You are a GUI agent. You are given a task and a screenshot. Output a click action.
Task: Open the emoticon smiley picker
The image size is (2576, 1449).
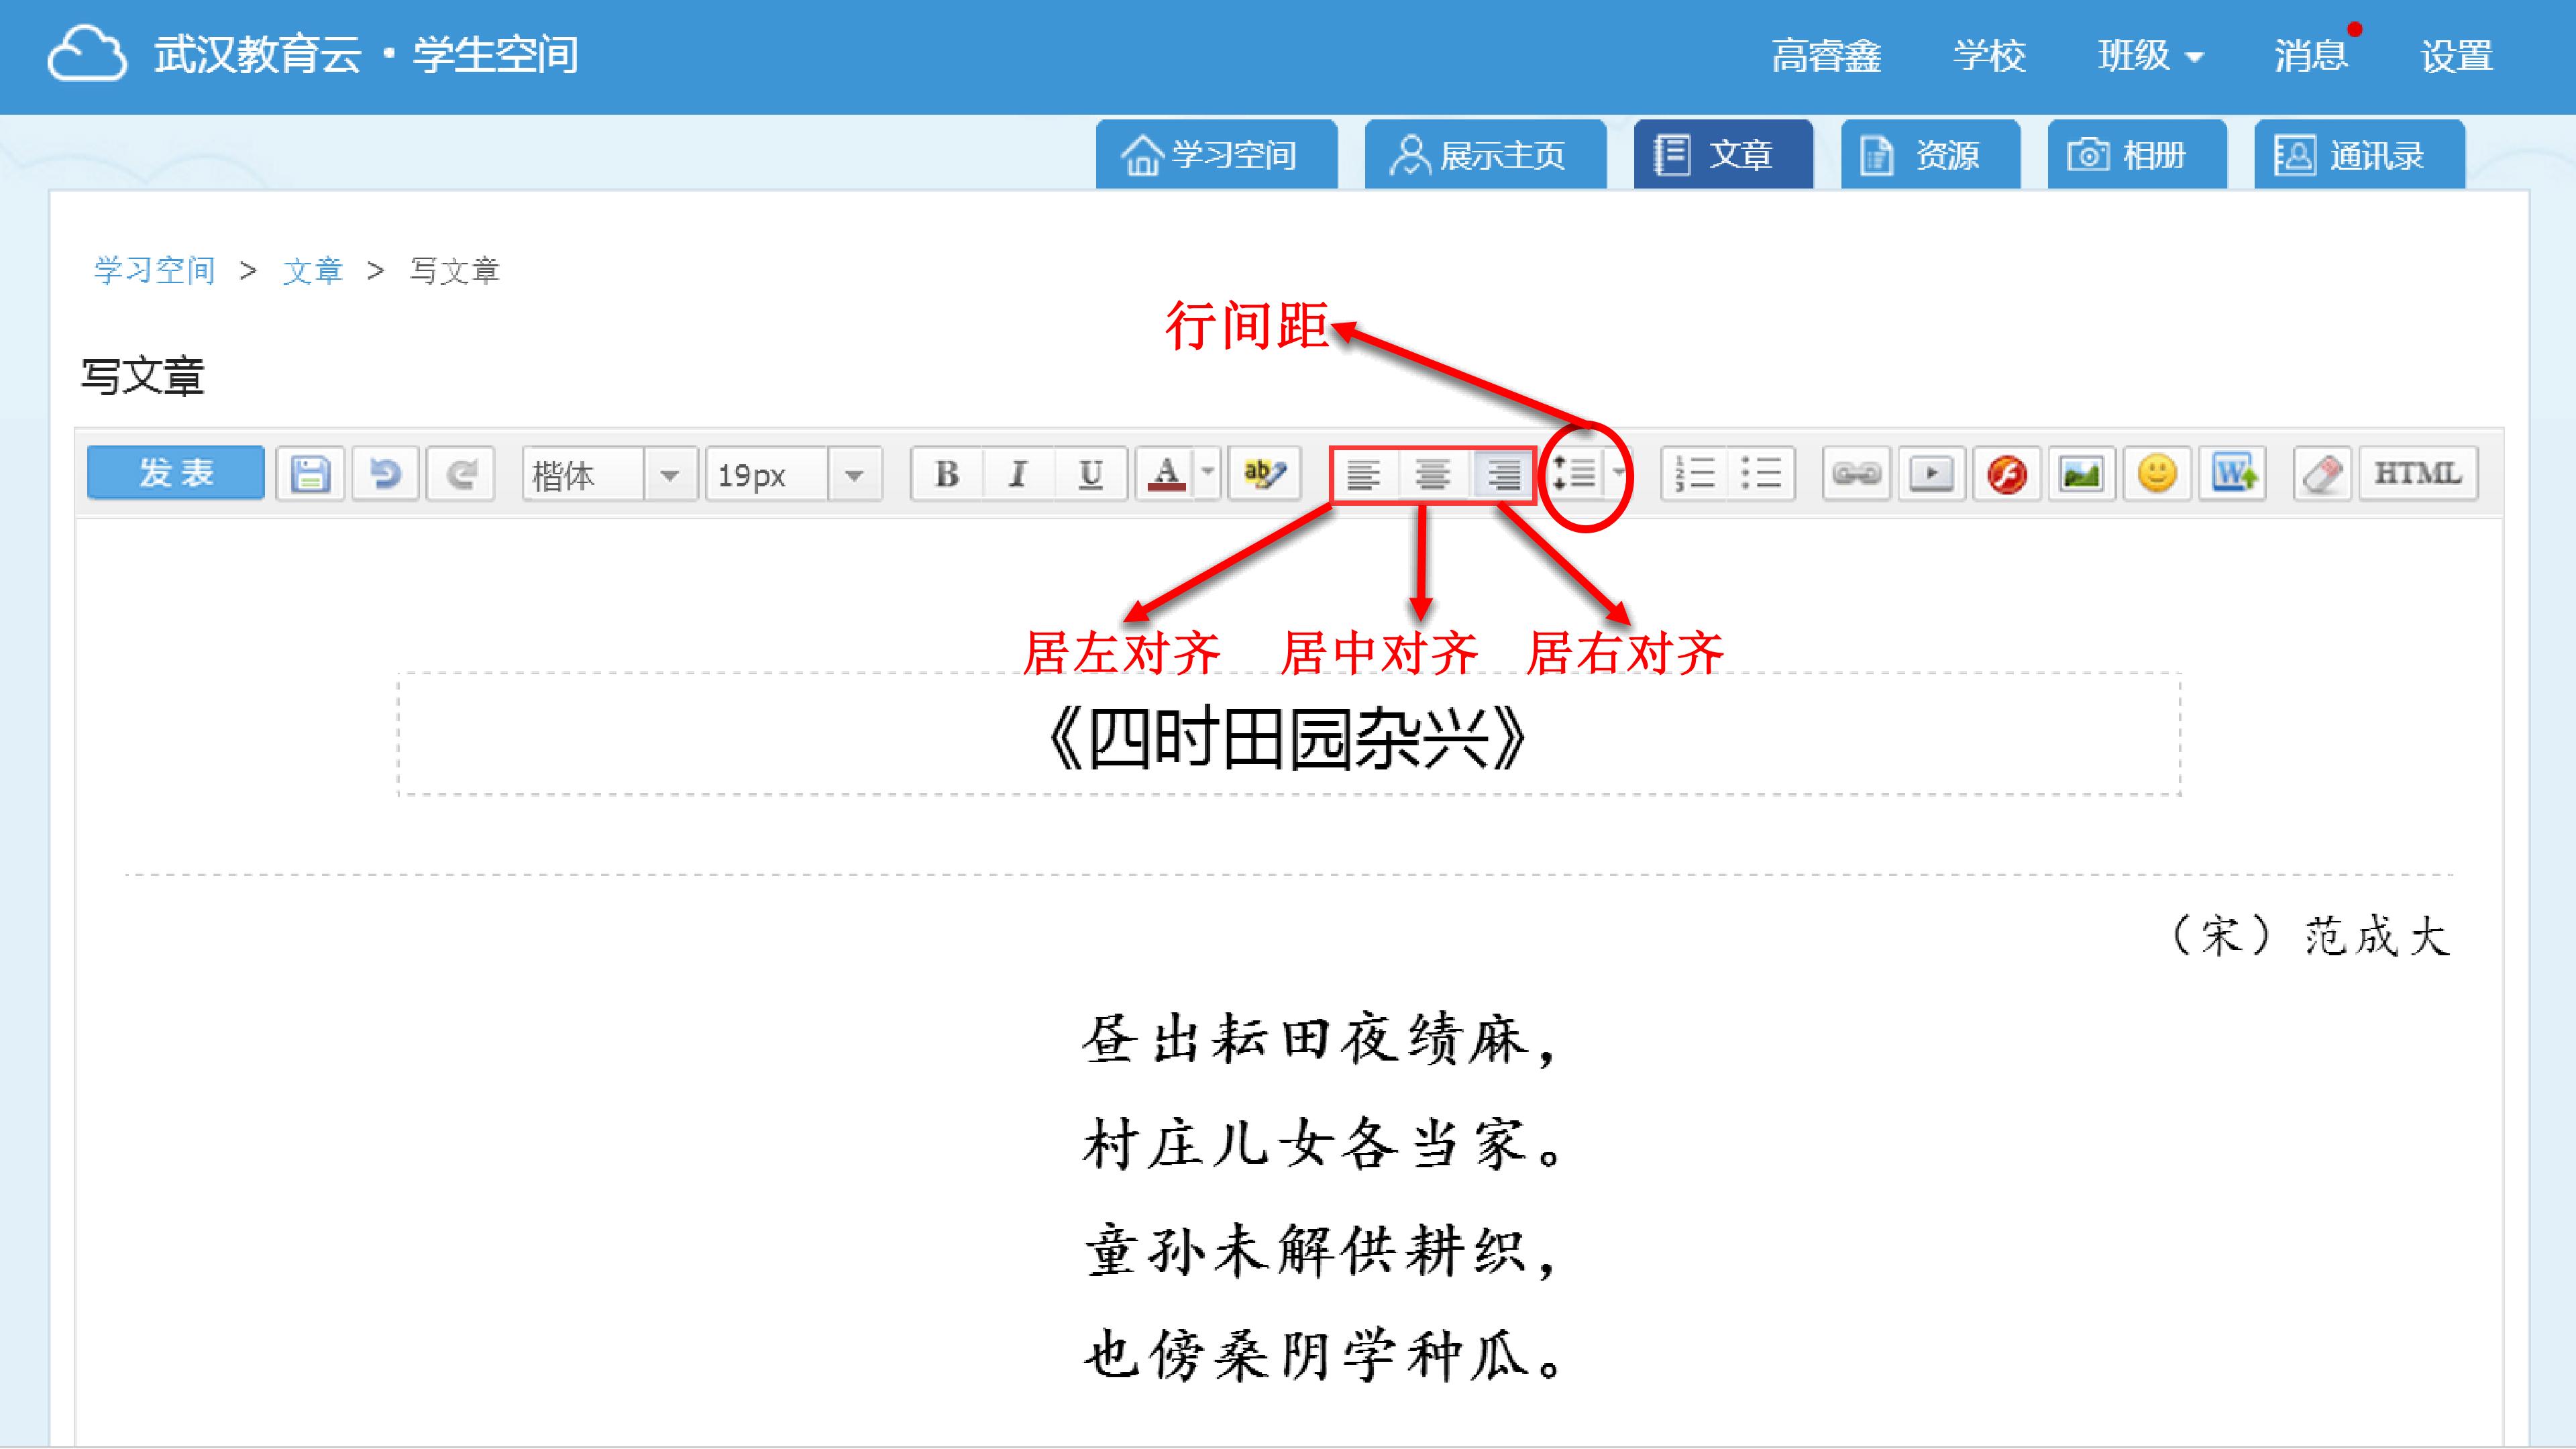(x=2157, y=473)
